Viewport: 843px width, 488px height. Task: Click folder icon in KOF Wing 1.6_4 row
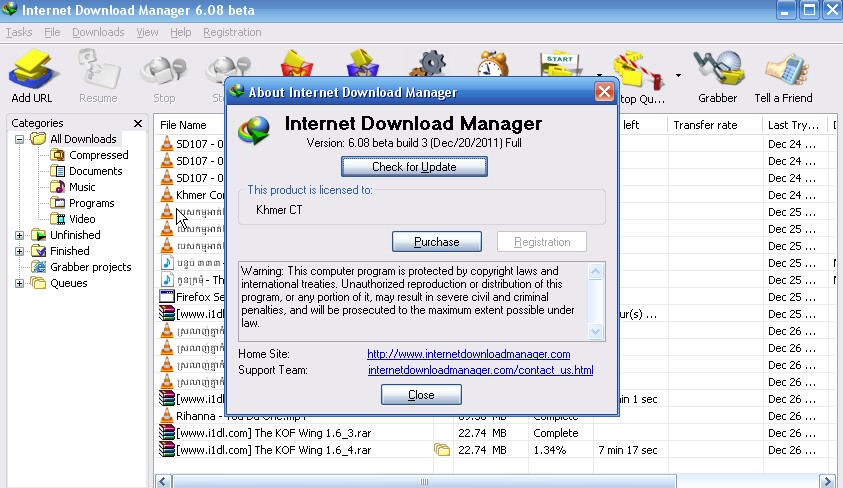[x=442, y=450]
